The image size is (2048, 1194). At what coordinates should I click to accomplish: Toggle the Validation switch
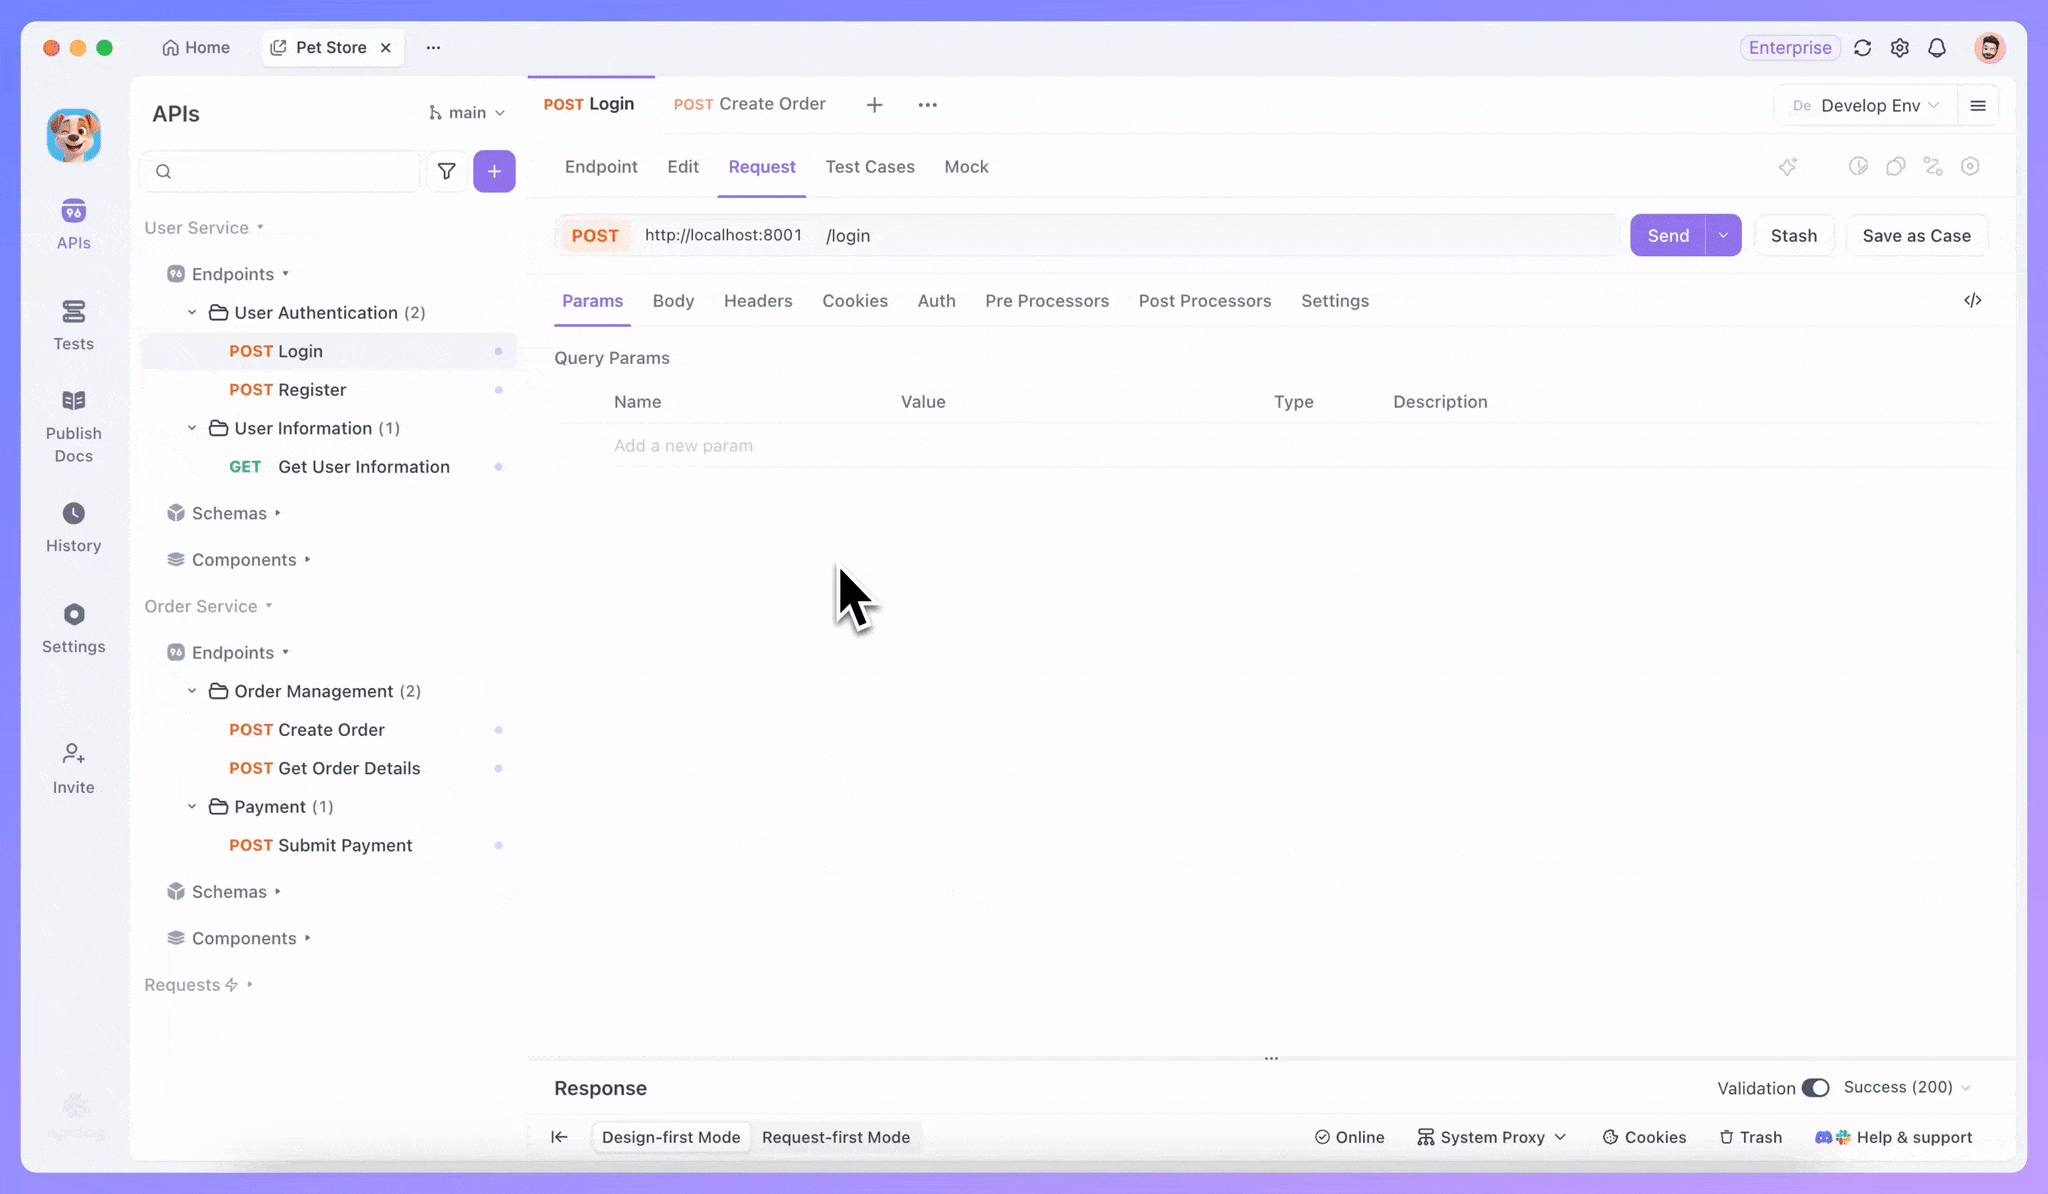click(1815, 1088)
